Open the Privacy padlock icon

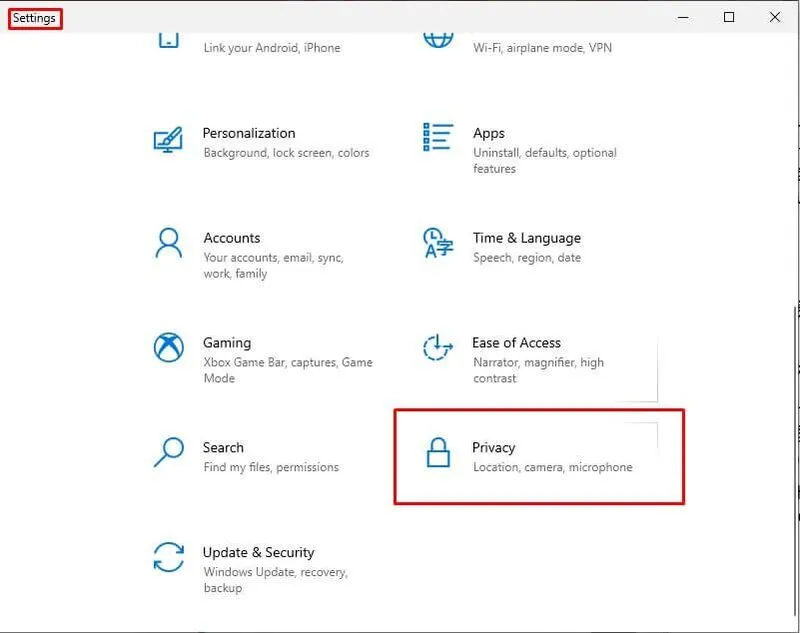click(x=438, y=452)
